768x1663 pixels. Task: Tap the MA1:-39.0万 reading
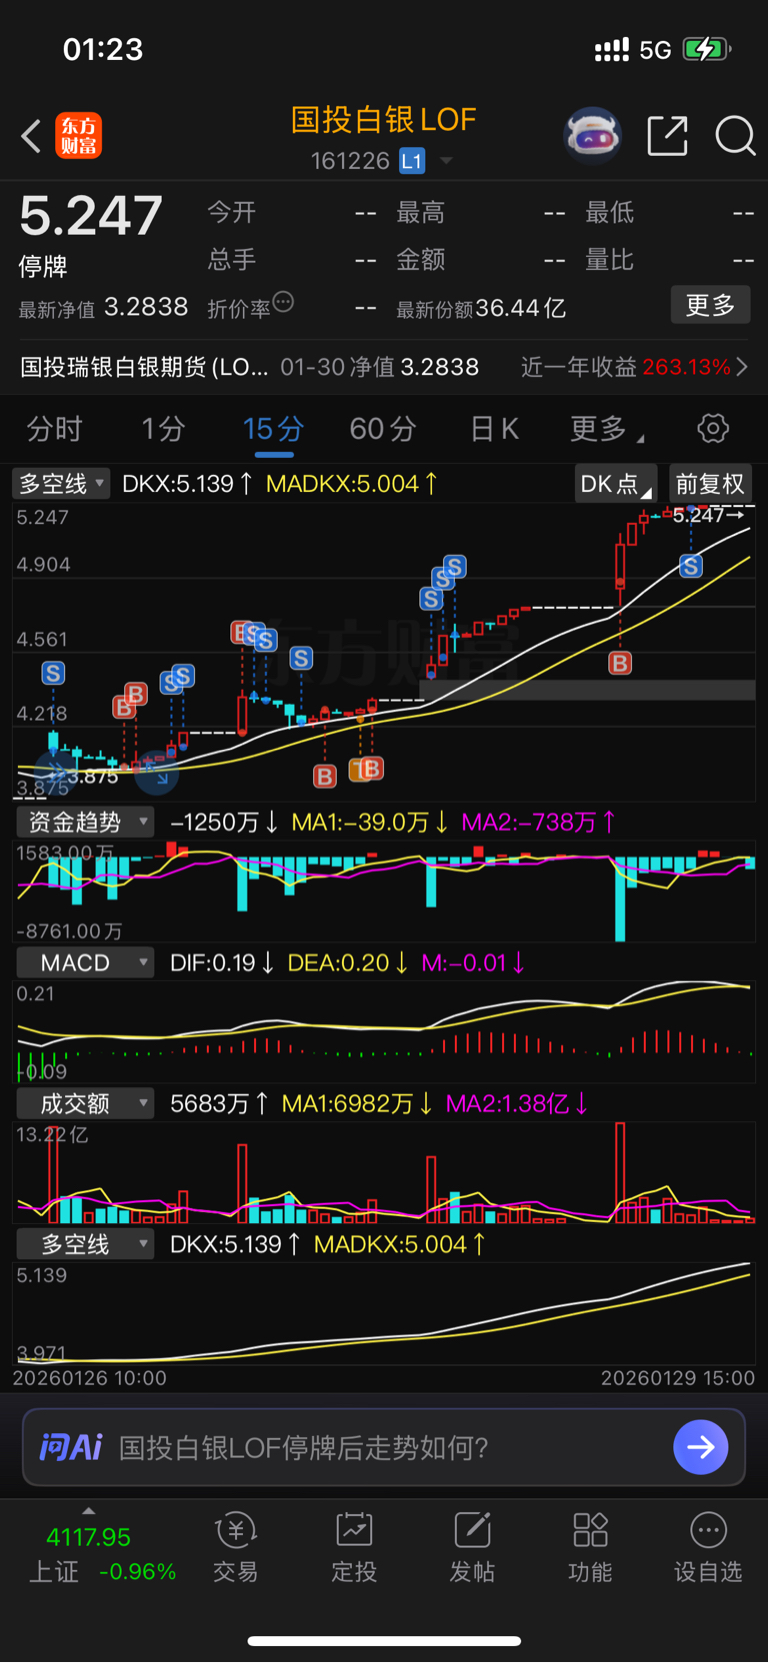(370, 823)
